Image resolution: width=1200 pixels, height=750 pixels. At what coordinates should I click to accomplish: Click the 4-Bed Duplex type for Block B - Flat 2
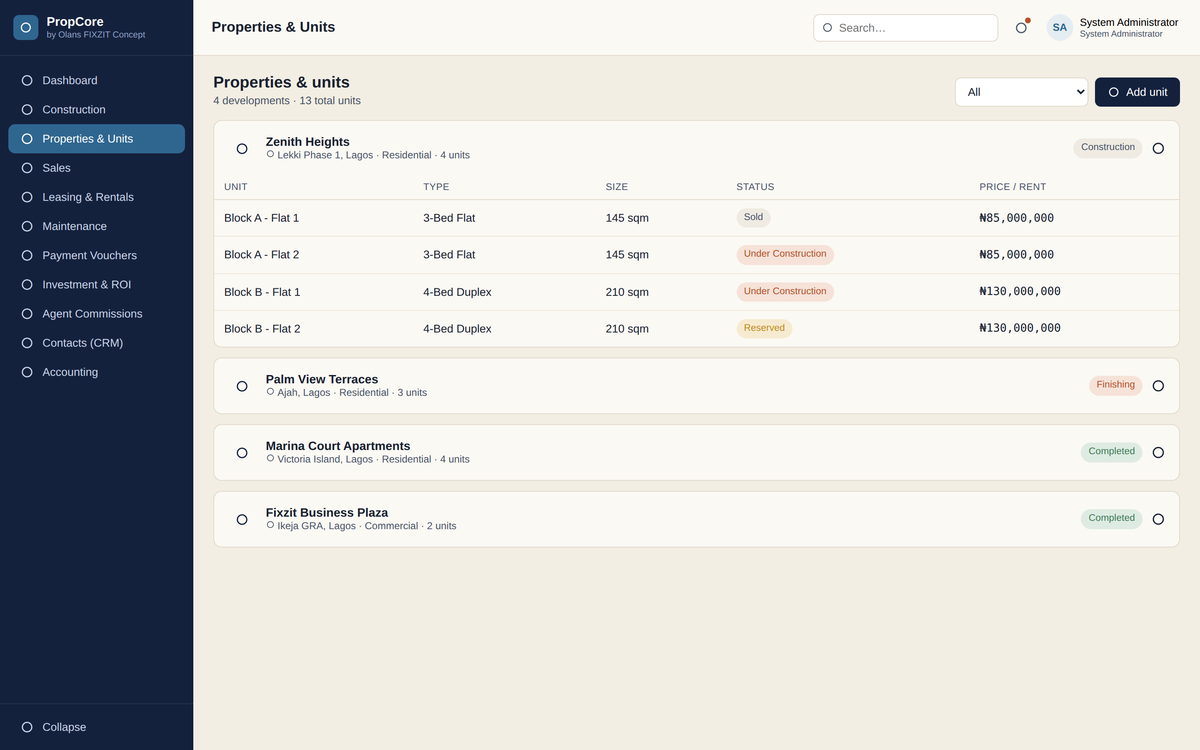click(x=457, y=329)
